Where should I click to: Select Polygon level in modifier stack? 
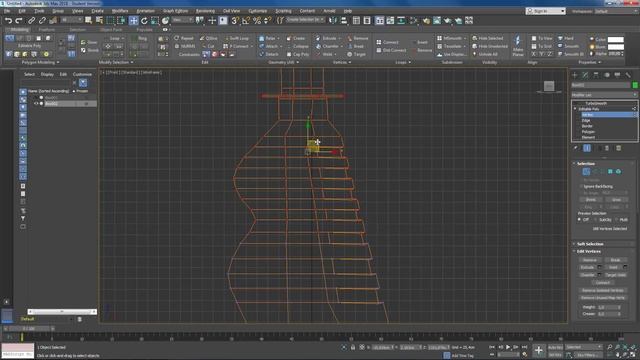point(588,132)
